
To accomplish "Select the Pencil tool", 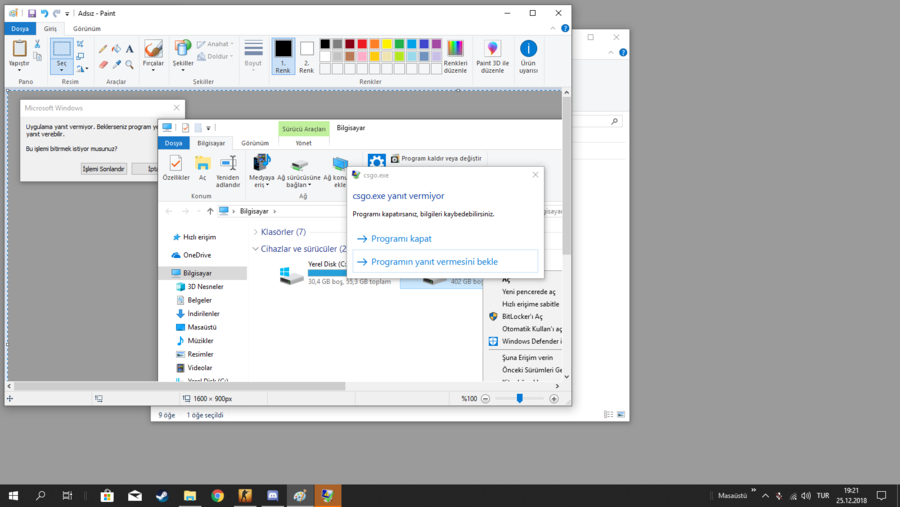I will [103, 49].
